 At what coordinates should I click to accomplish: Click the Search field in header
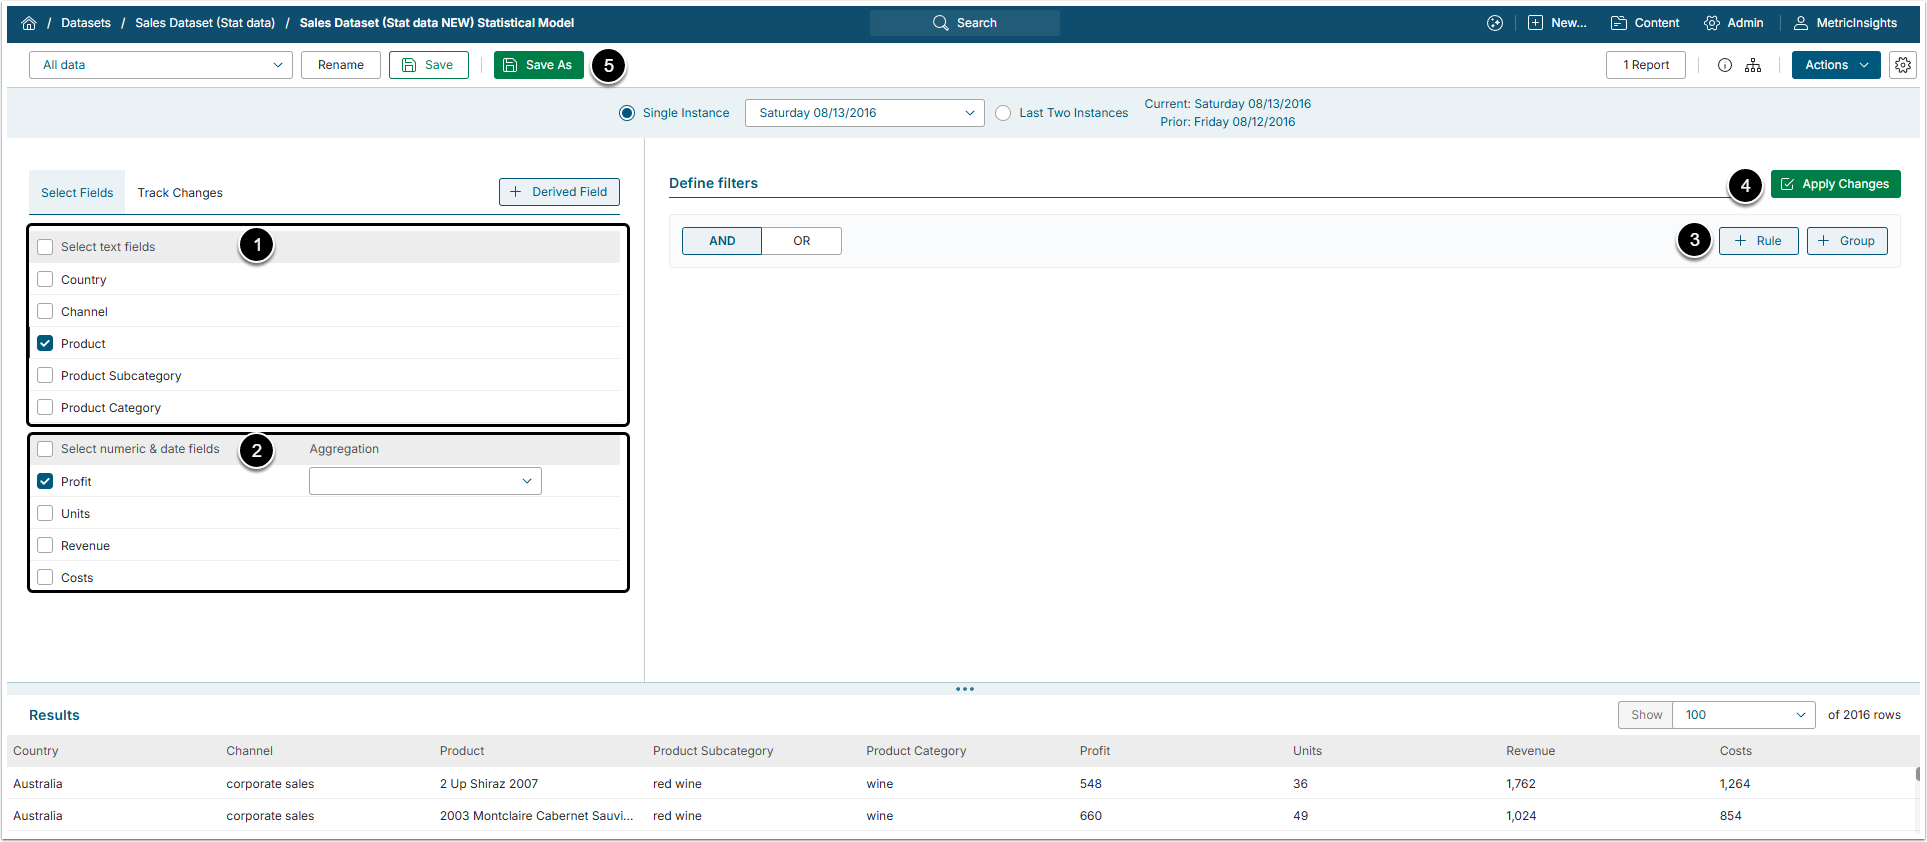coord(964,23)
